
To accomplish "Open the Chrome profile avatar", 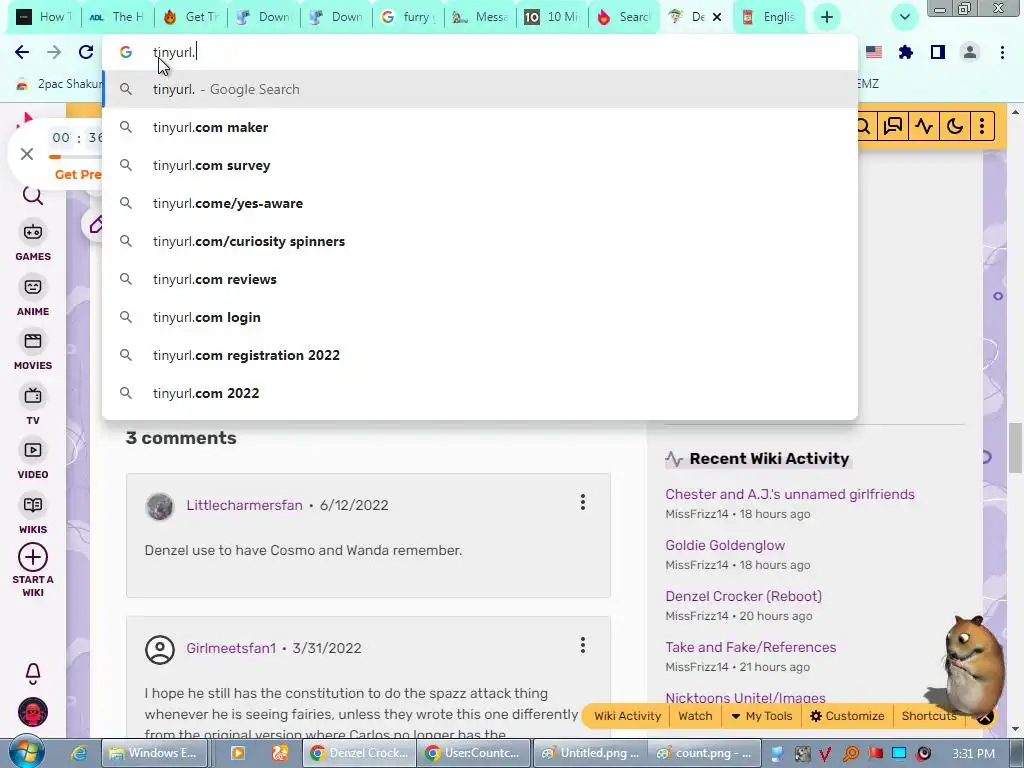I will [x=970, y=52].
